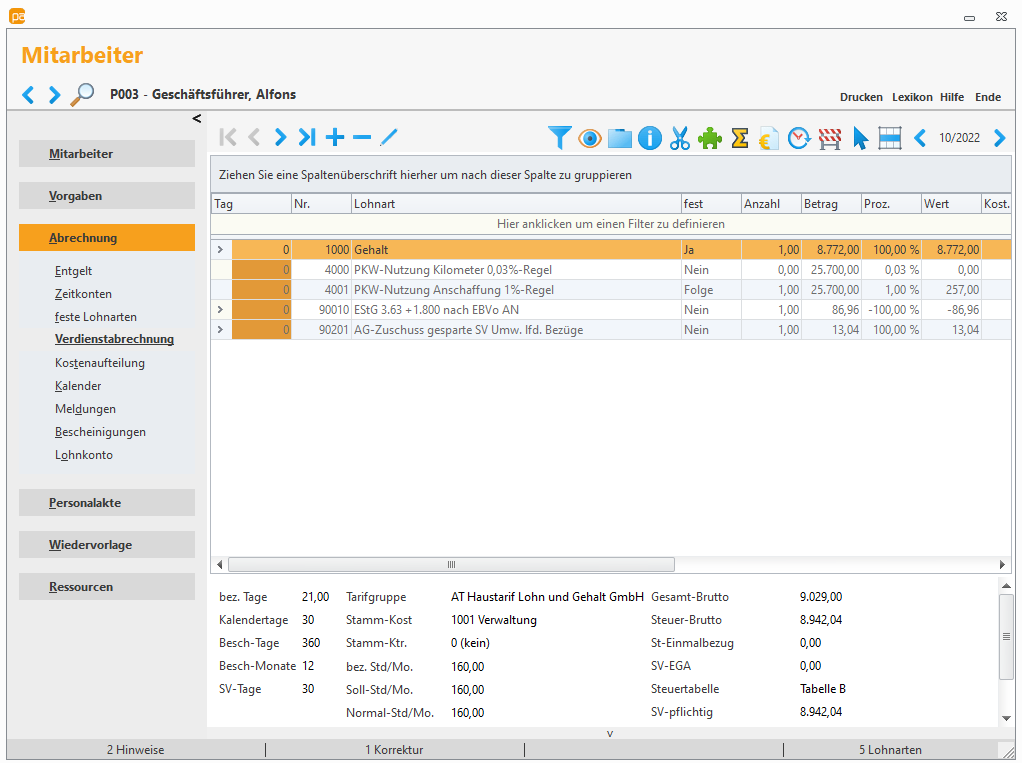Click the euro document icon
1022x763 pixels.
(x=769, y=138)
